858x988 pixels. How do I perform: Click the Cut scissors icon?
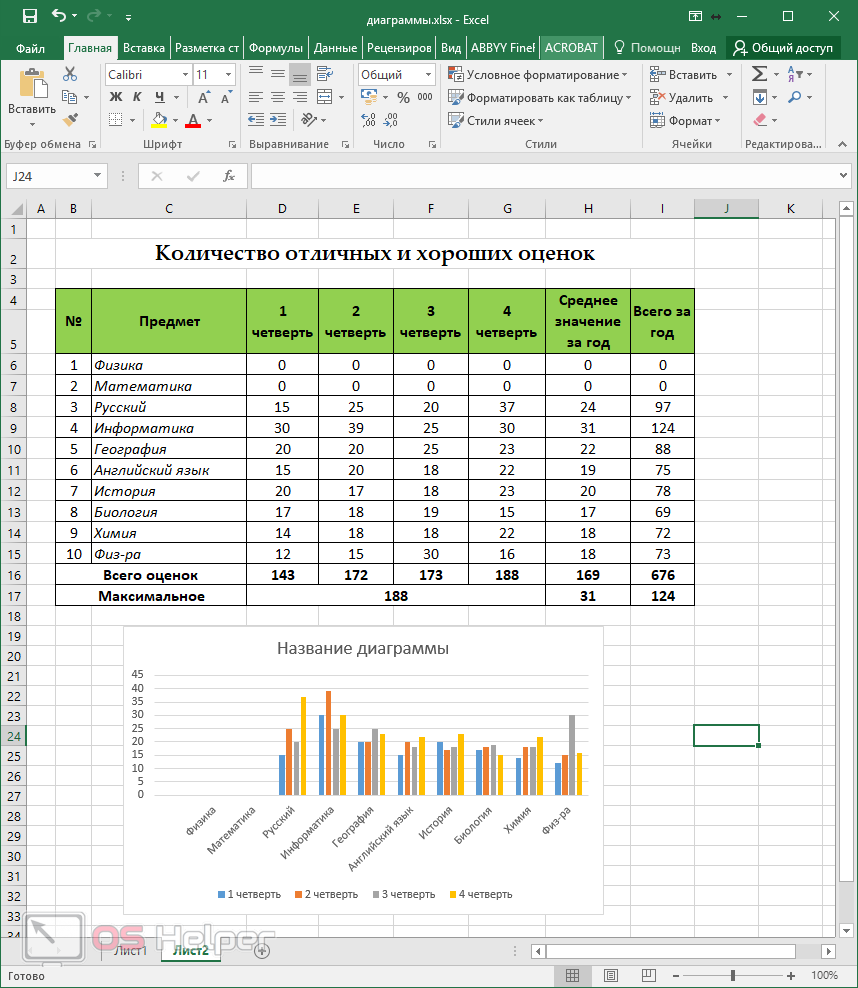pyautogui.click(x=70, y=74)
